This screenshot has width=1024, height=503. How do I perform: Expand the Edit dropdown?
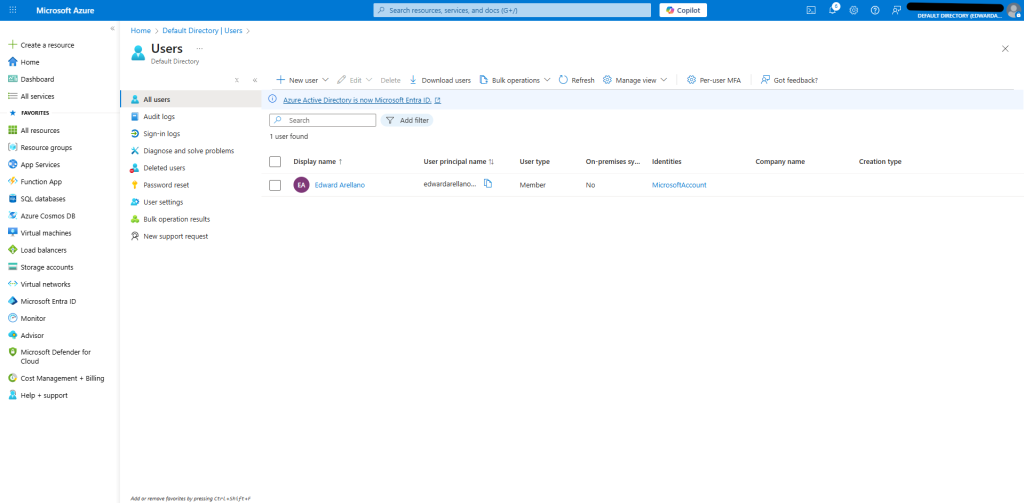coord(355,80)
